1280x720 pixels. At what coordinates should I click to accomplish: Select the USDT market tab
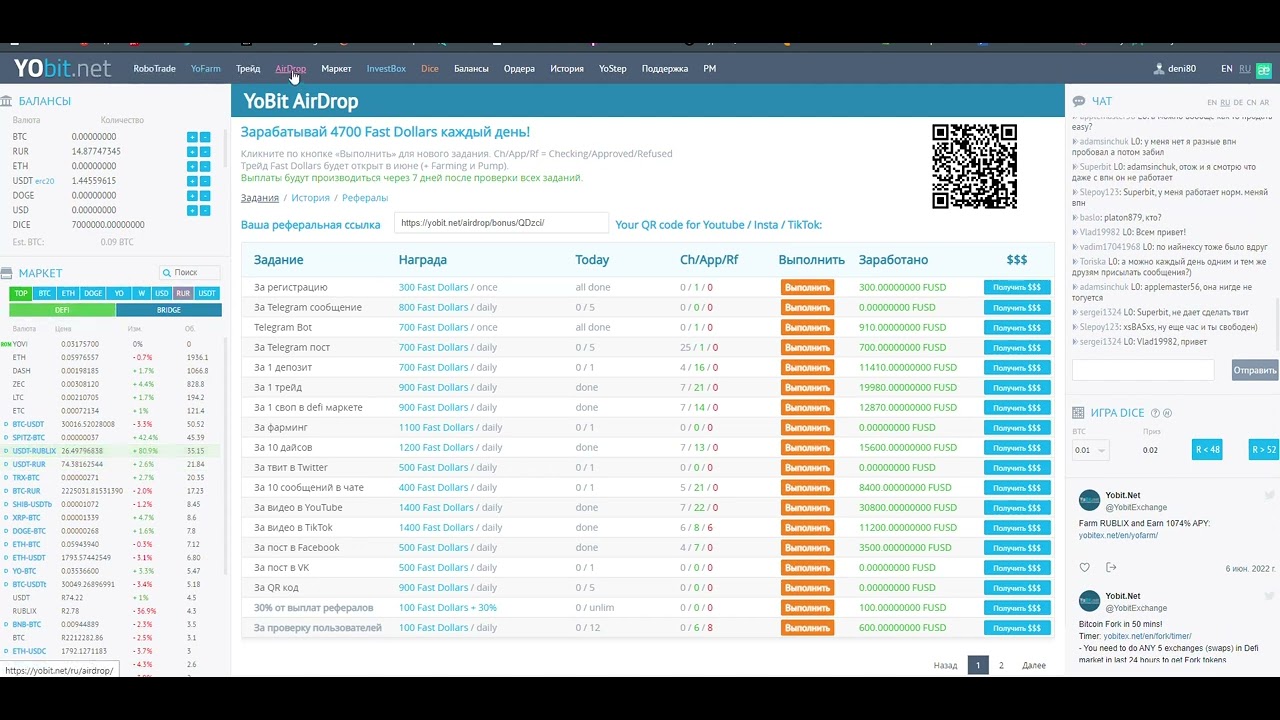[x=207, y=294]
